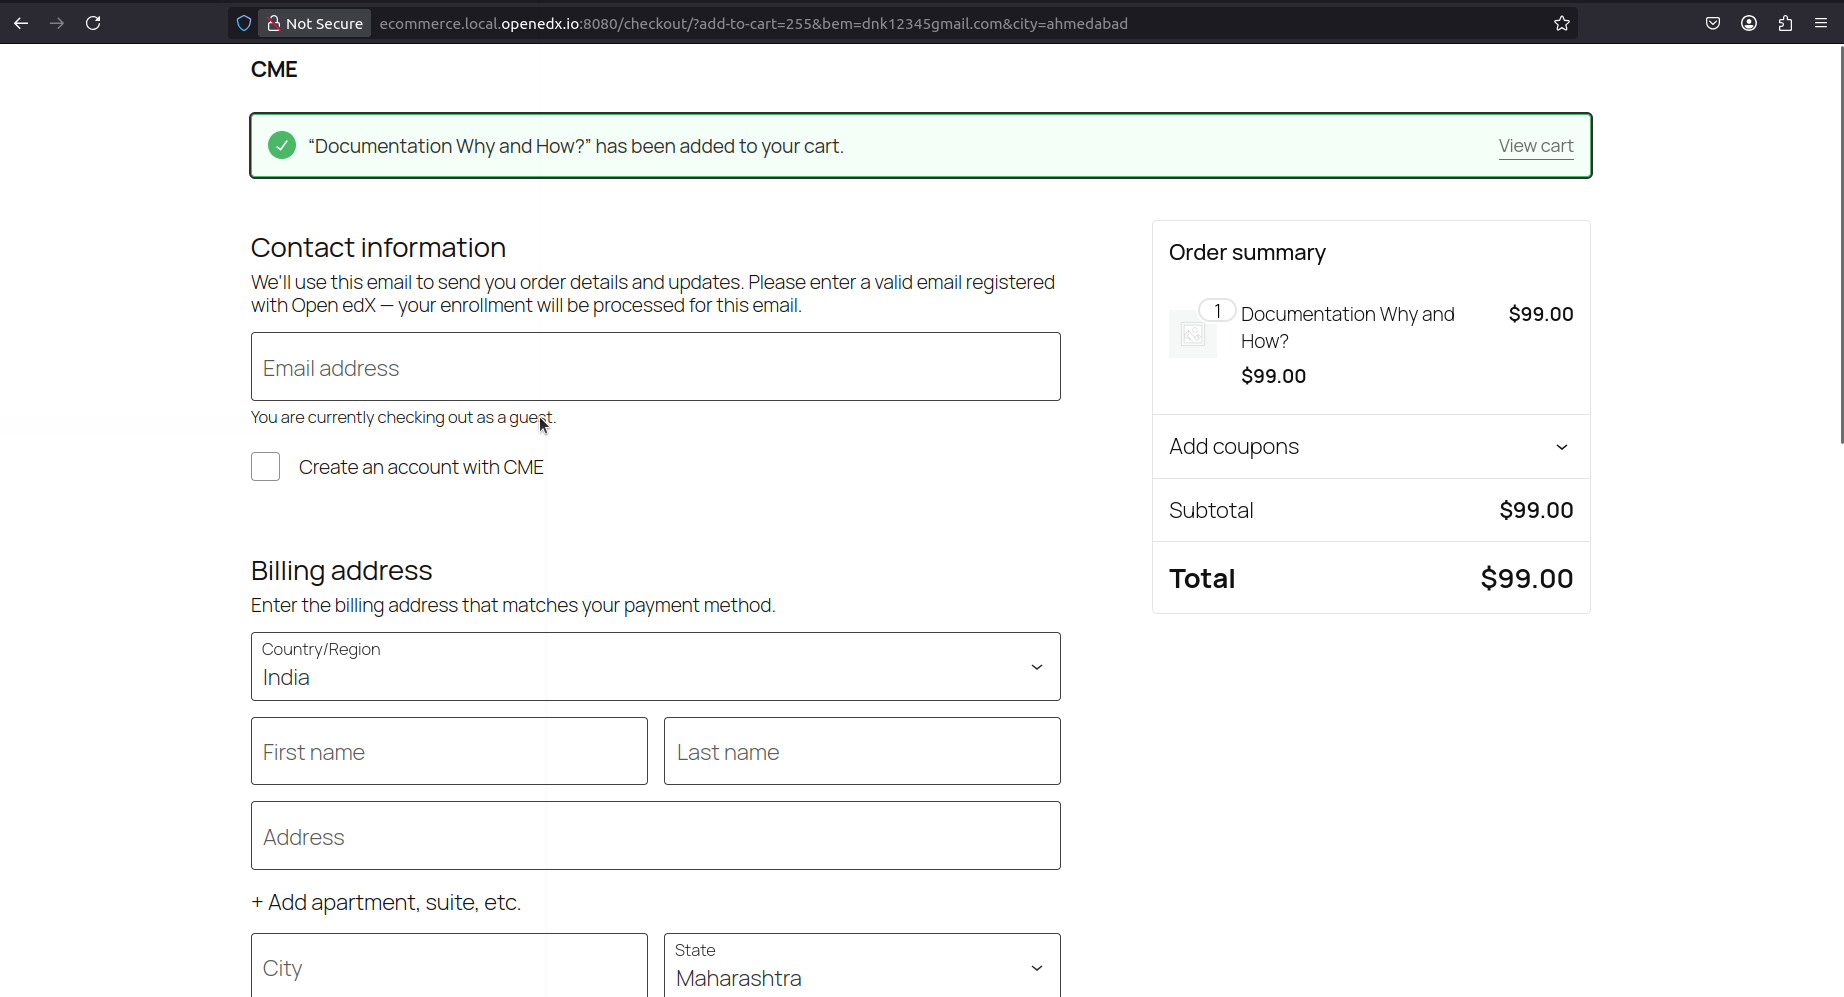Open the Pocket save icon

[1712, 23]
